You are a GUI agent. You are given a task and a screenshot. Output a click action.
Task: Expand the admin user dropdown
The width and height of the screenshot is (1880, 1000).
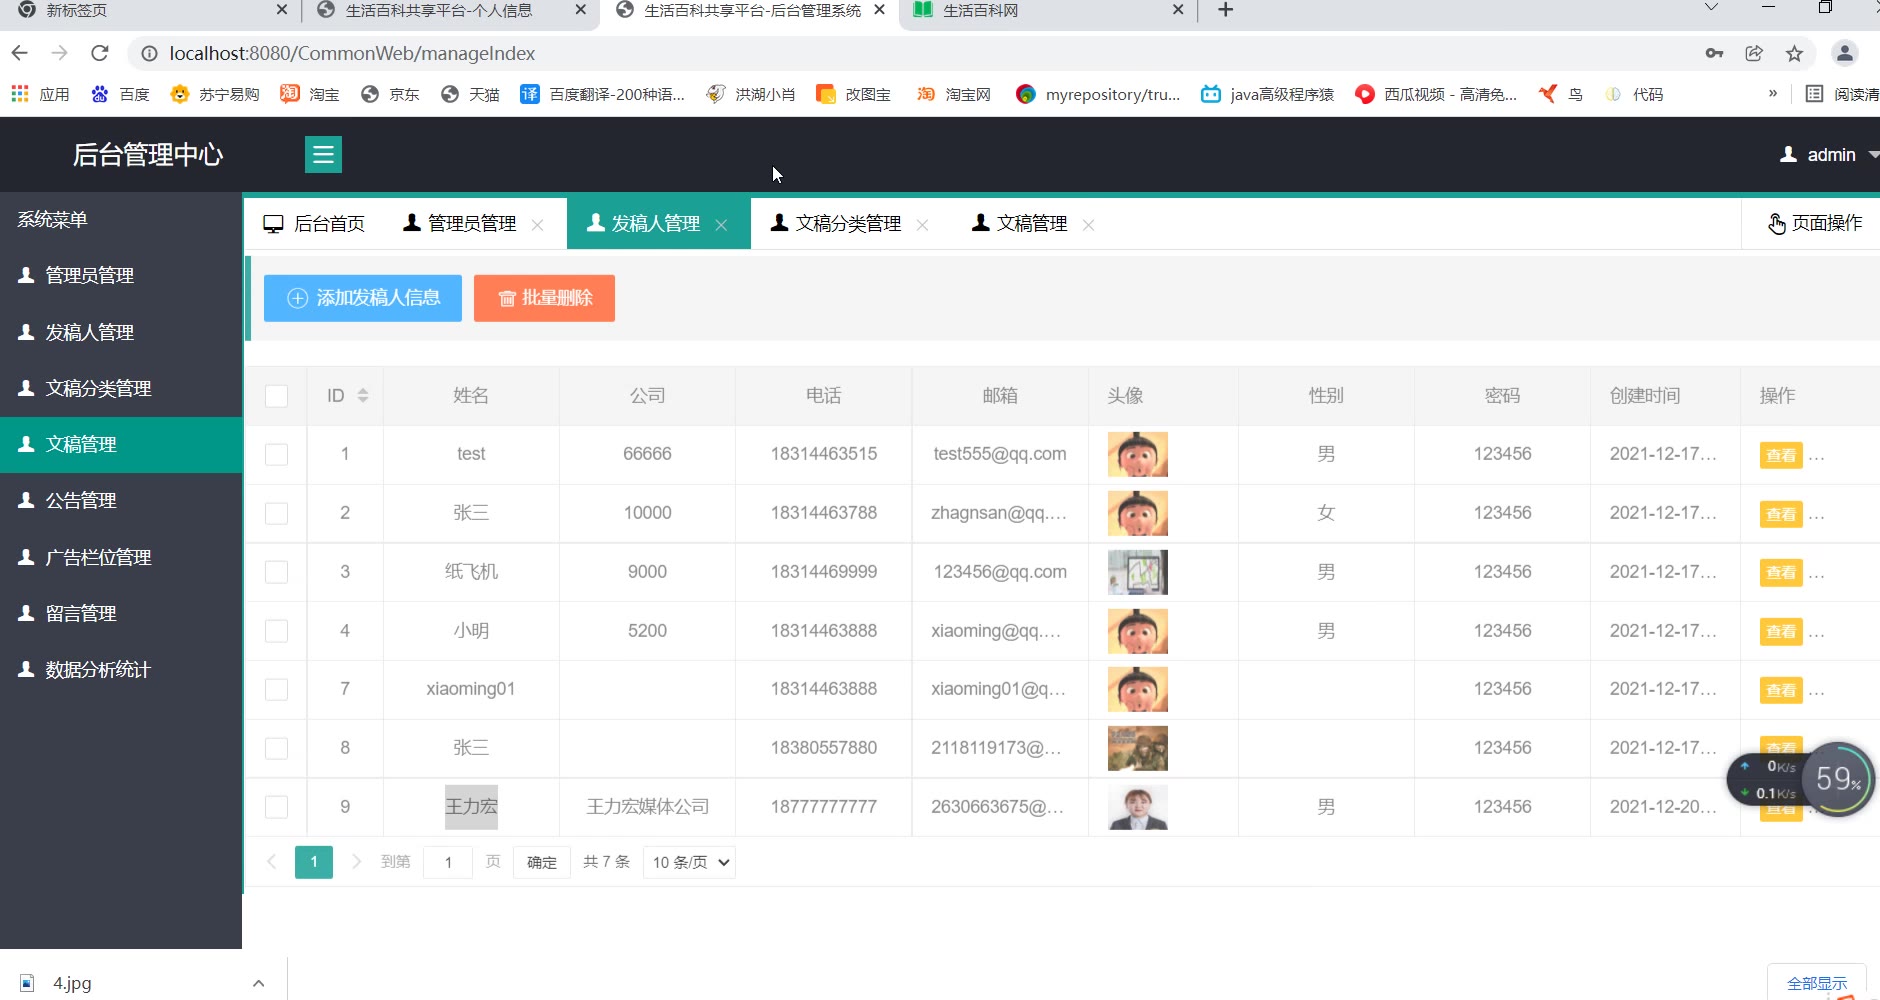tap(1829, 155)
